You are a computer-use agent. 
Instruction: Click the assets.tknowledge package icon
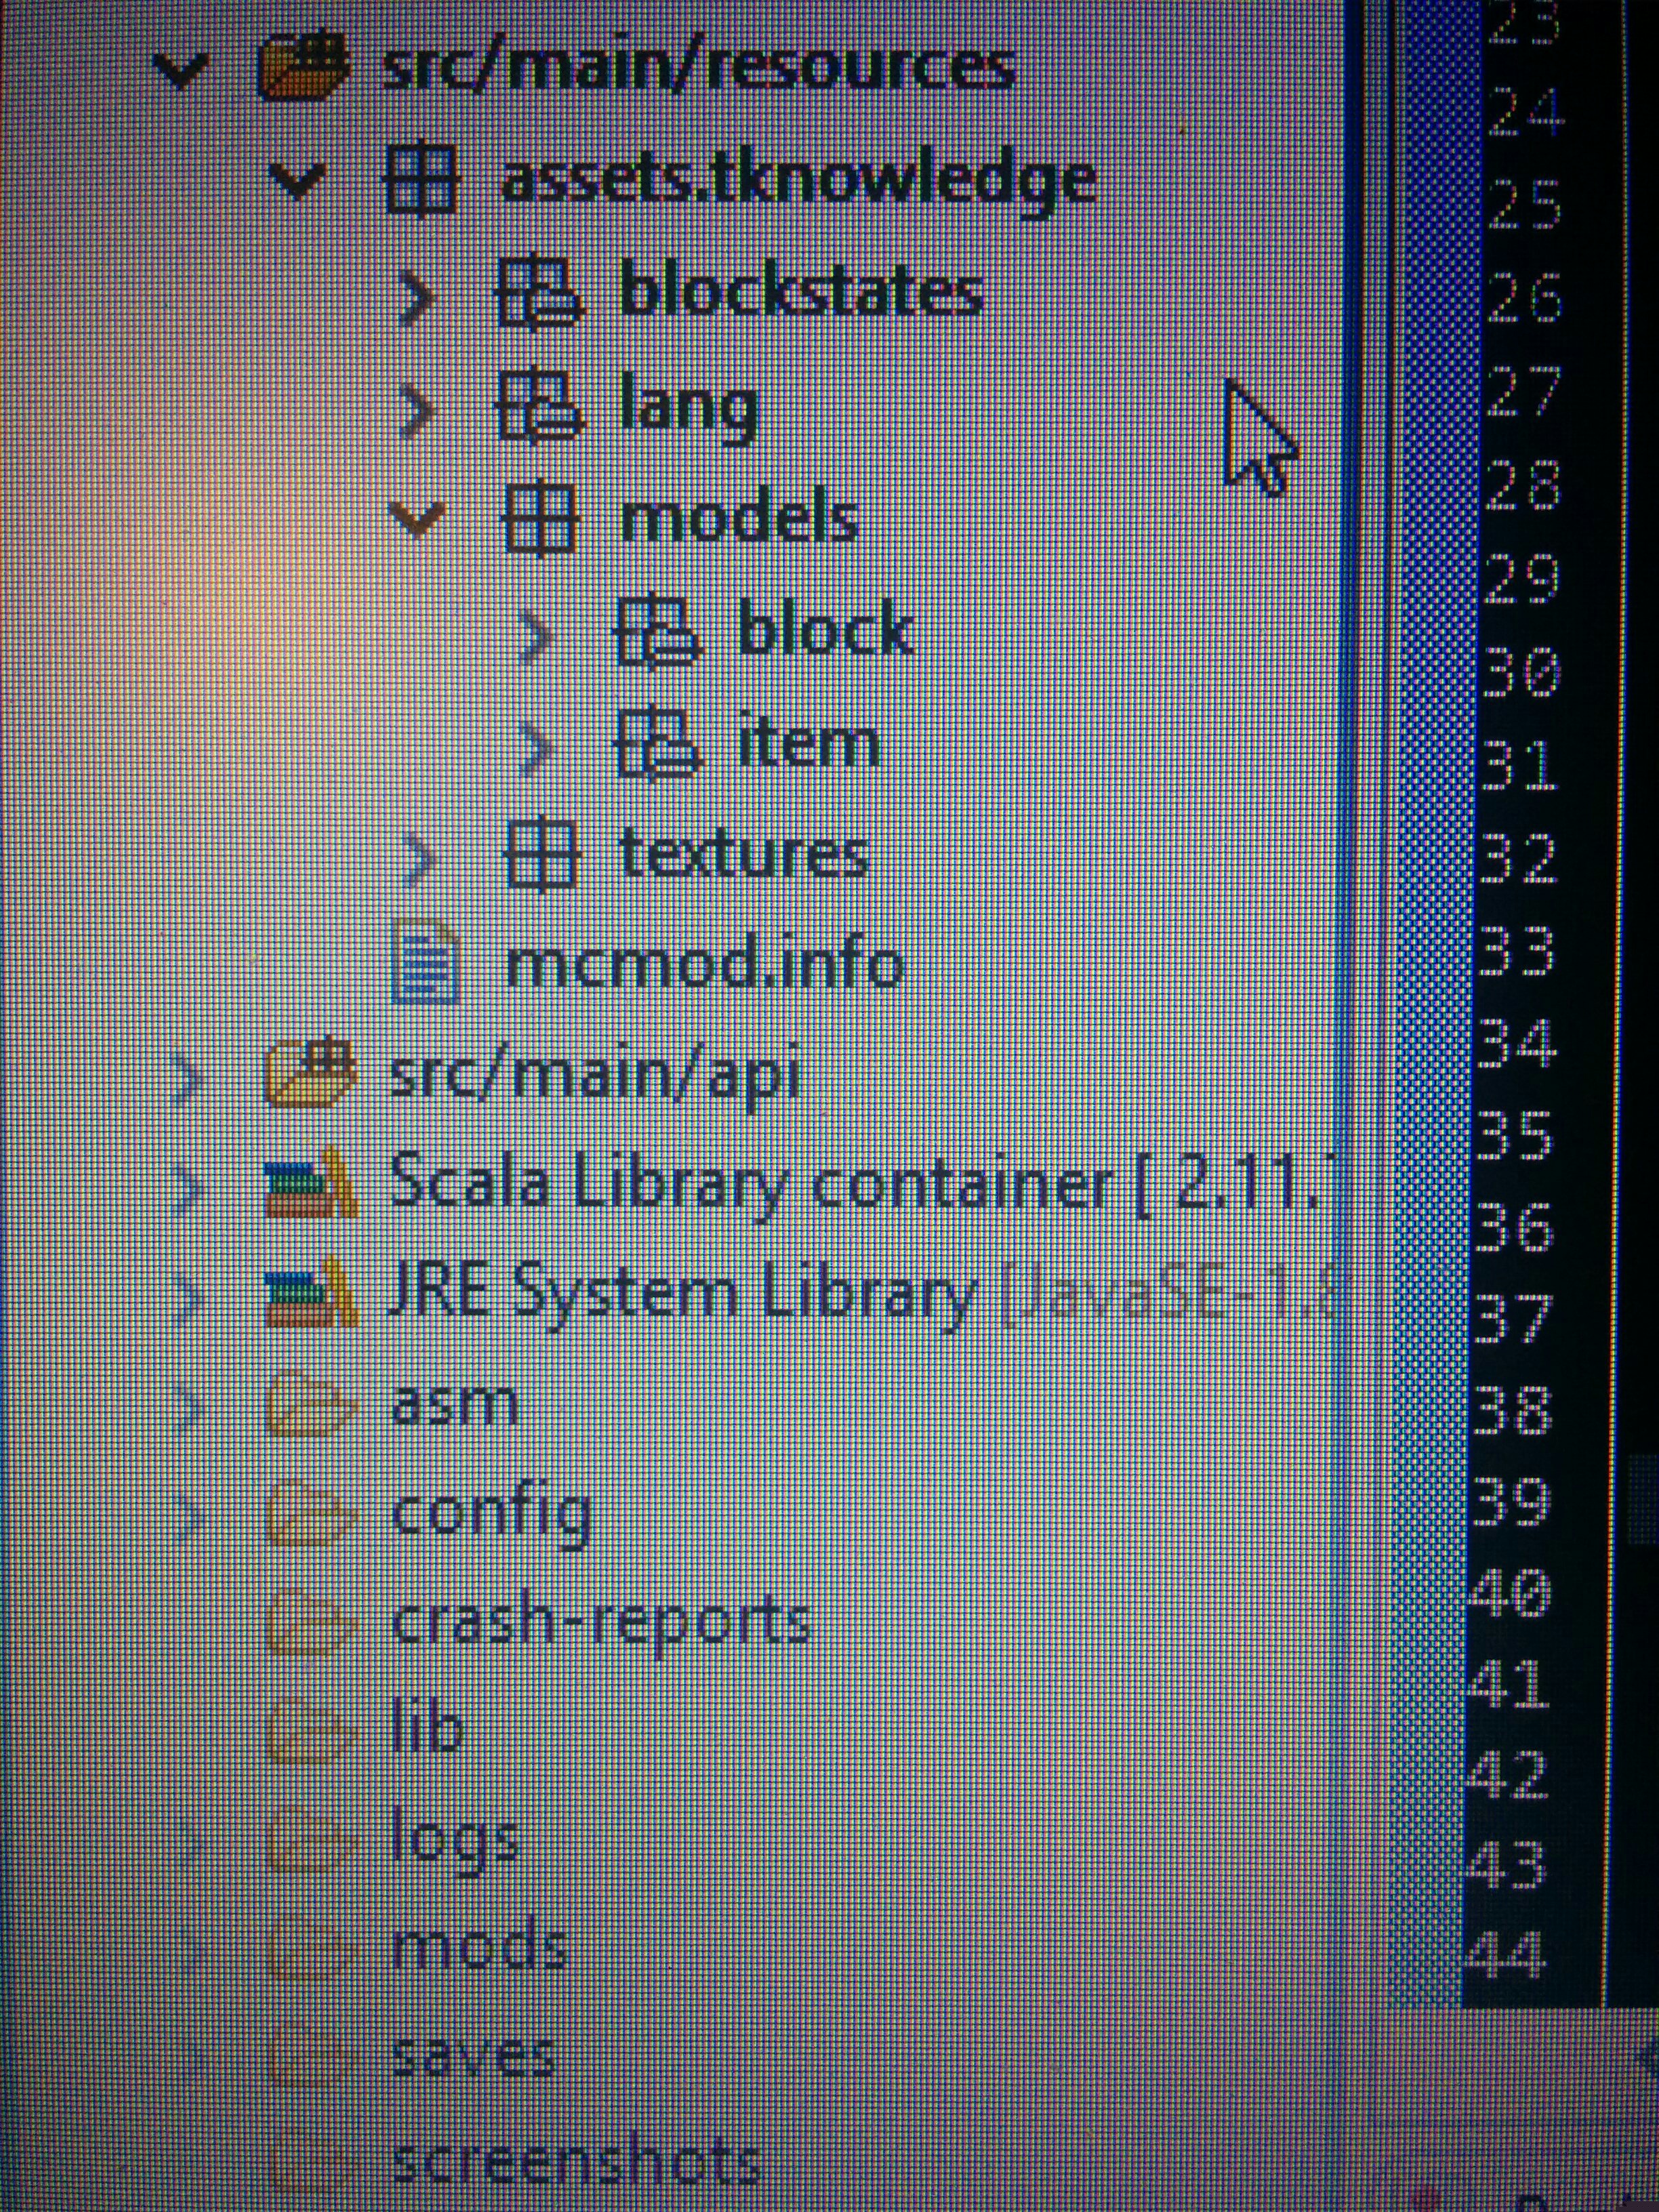[421, 178]
